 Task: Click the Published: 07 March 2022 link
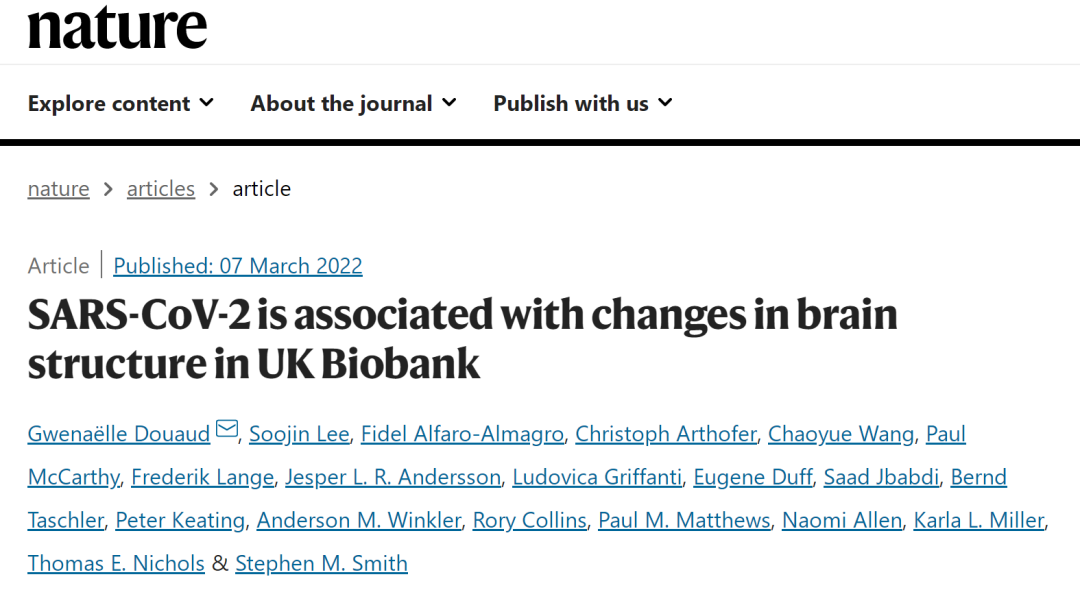tap(237, 266)
